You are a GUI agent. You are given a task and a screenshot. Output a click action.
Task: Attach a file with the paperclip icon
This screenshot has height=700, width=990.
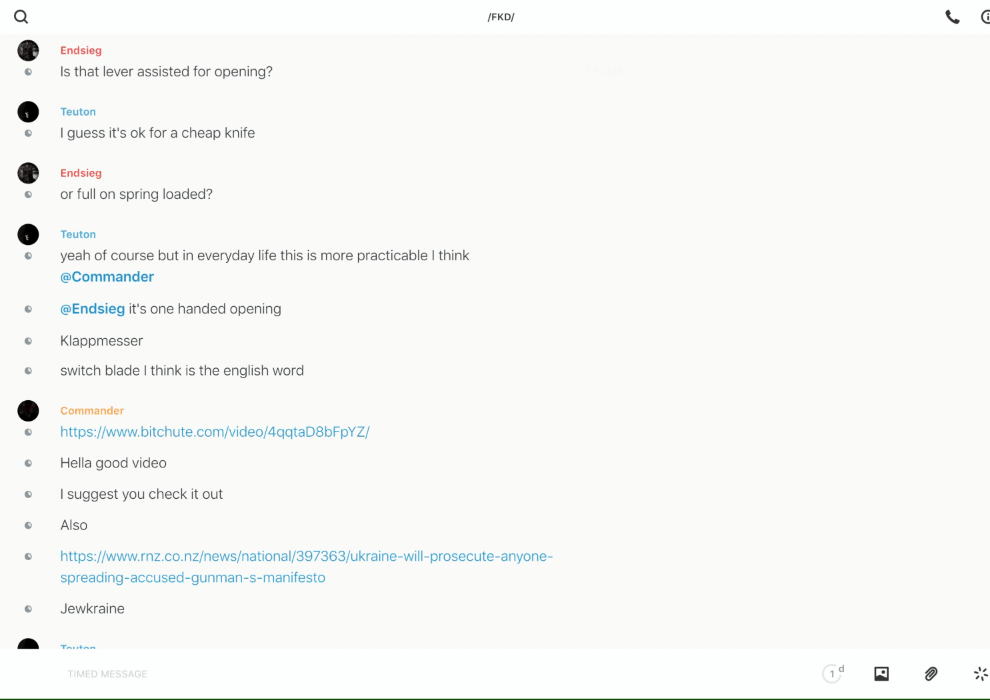(931, 674)
